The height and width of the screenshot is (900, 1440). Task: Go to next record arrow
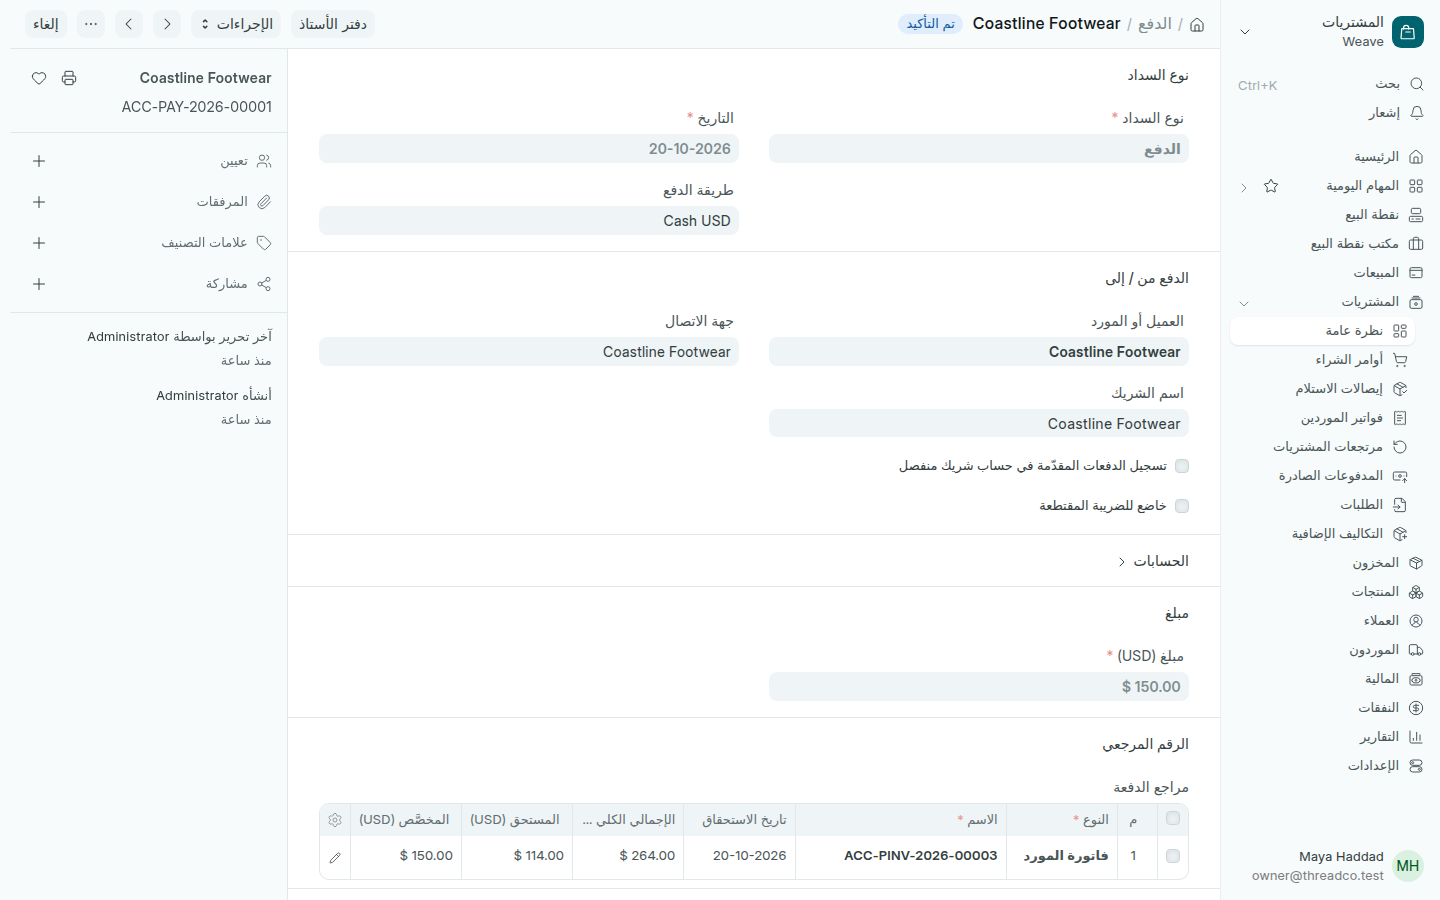tap(167, 24)
